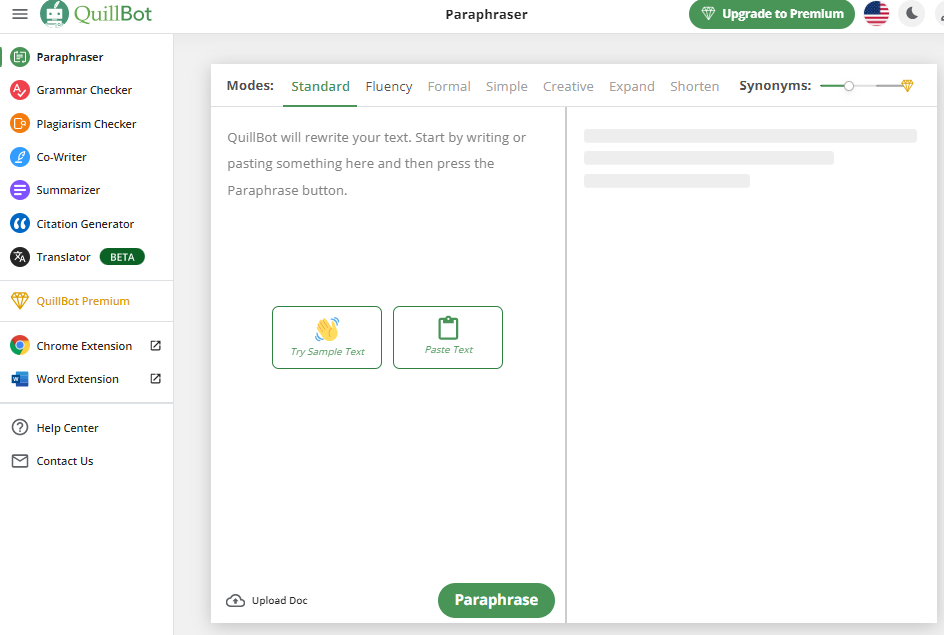Click the Co-Writer feather icon
The width and height of the screenshot is (944, 635).
coord(20,157)
